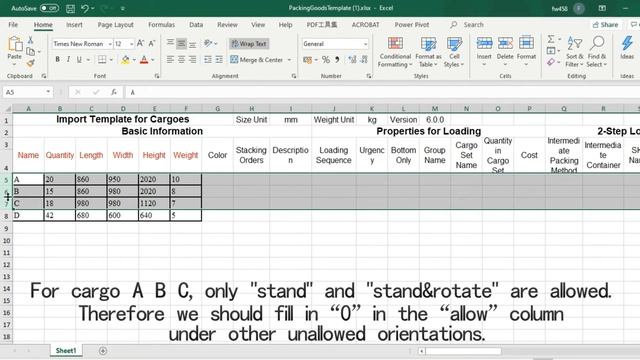This screenshot has height=360, width=640.
Task: Add a new sheet with plus icon
Action: [x=103, y=351]
